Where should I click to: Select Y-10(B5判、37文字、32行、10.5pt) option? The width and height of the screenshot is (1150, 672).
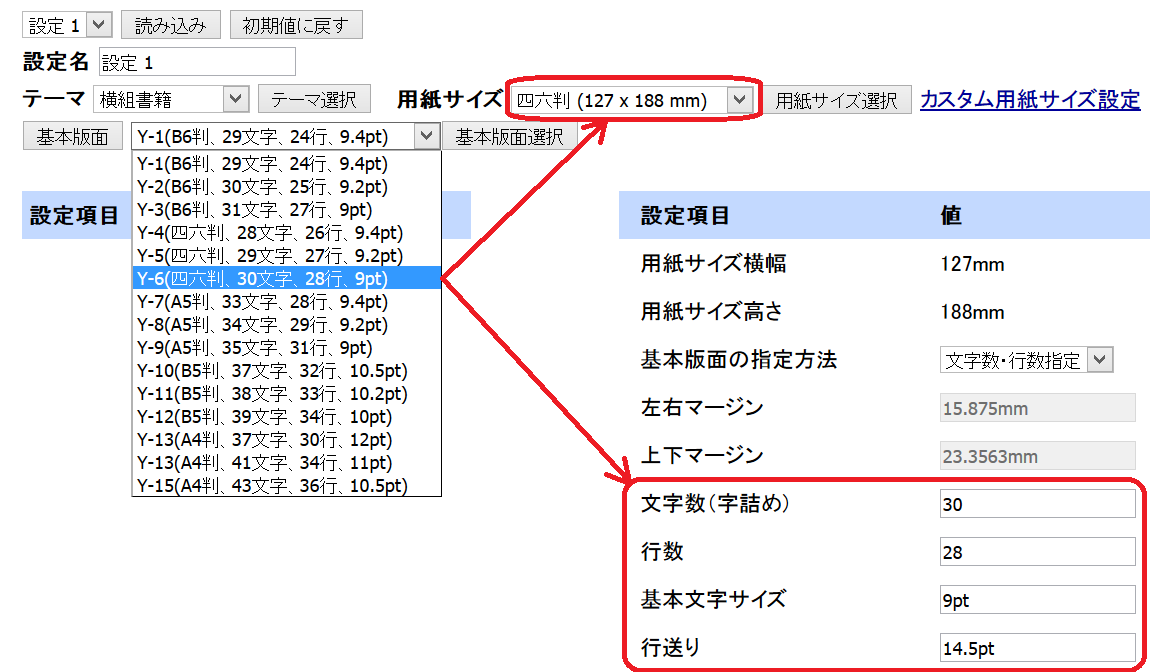[x=286, y=370]
